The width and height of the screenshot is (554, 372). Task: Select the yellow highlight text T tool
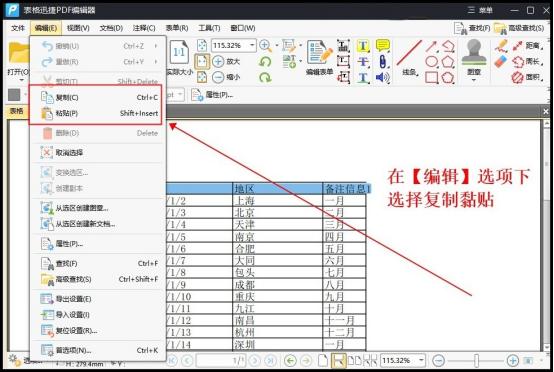[x=363, y=46]
